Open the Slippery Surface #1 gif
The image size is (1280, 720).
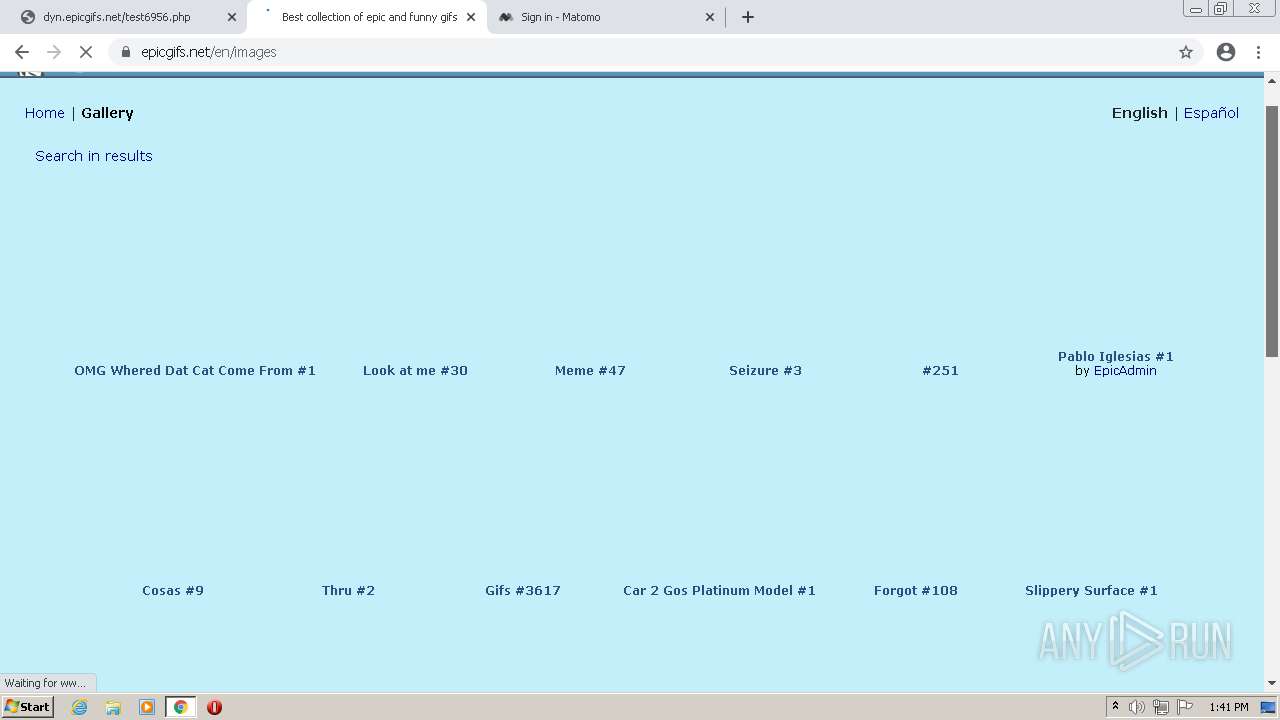pos(1091,590)
